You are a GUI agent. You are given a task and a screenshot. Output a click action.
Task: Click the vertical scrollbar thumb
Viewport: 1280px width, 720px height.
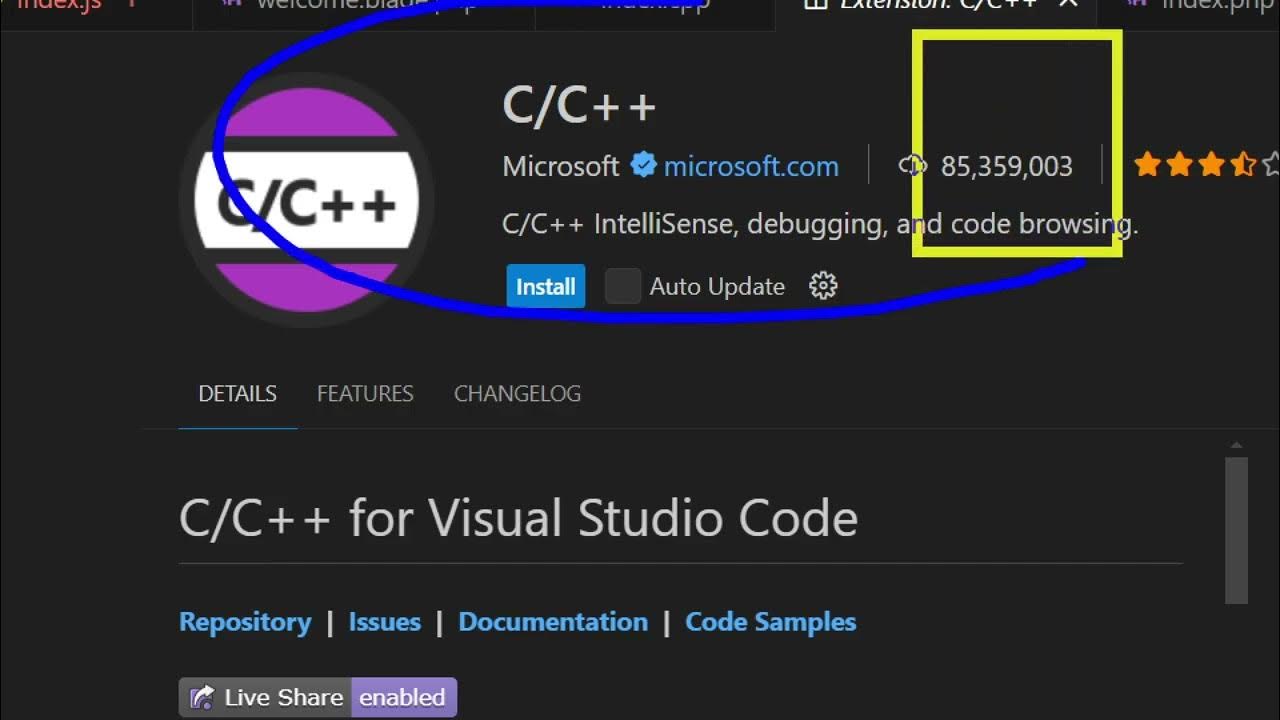[1236, 530]
